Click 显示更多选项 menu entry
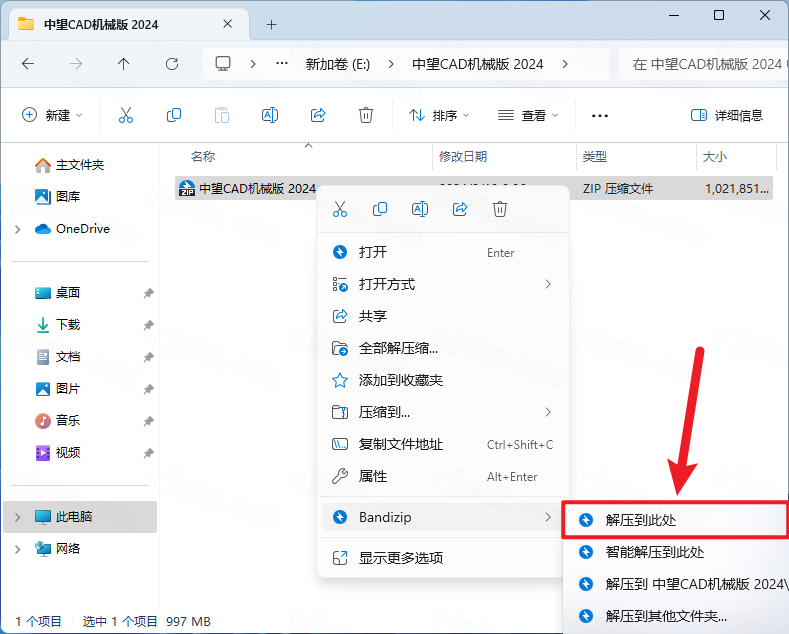789x634 pixels. pos(400,558)
